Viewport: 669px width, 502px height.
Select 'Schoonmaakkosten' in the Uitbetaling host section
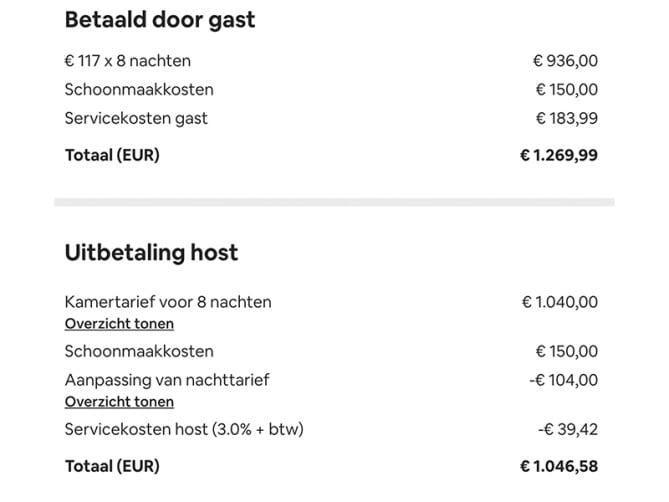coord(139,352)
